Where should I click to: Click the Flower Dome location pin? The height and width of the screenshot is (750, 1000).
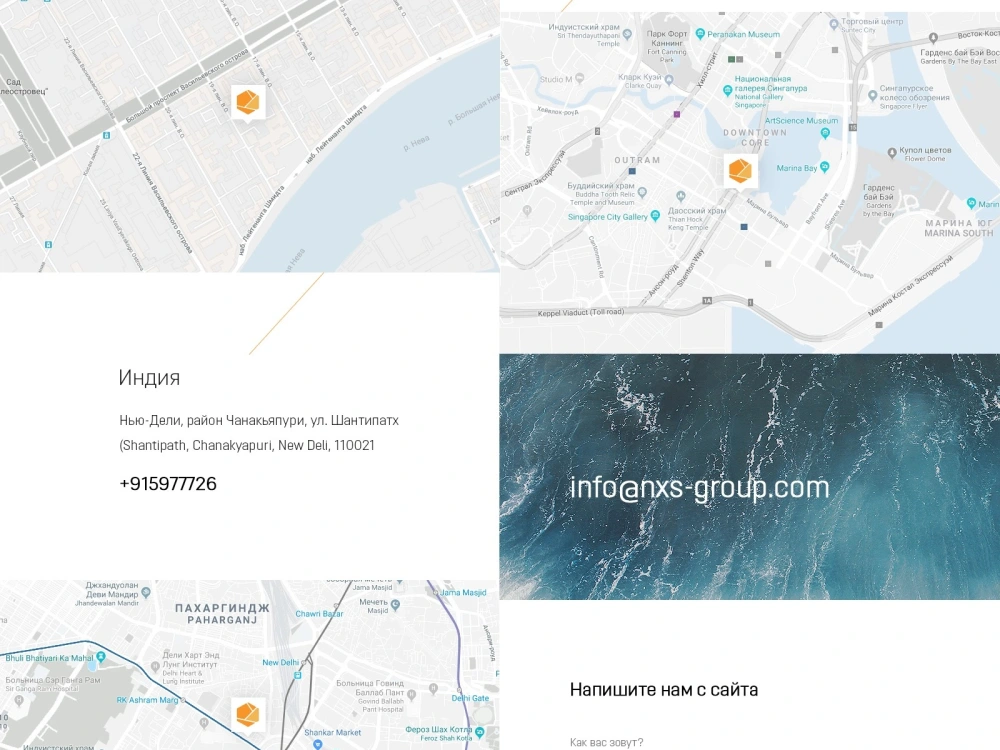coord(892,152)
